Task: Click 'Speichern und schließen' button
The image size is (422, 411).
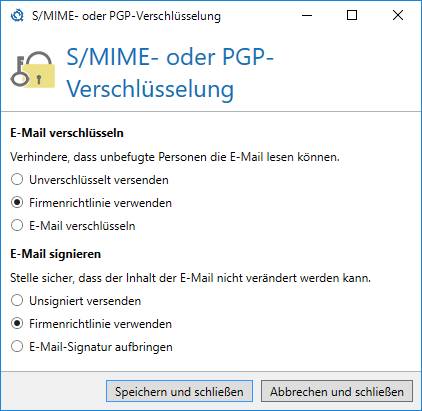Action: pos(179,391)
